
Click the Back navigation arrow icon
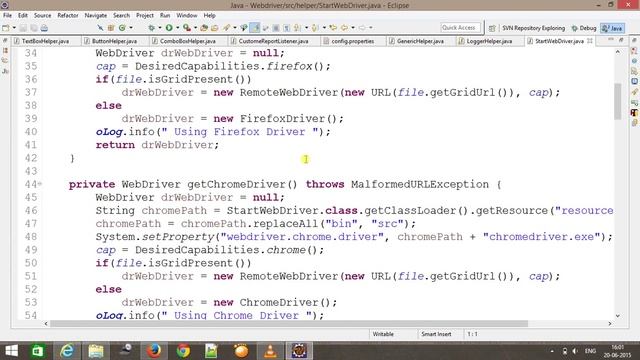click(344, 28)
